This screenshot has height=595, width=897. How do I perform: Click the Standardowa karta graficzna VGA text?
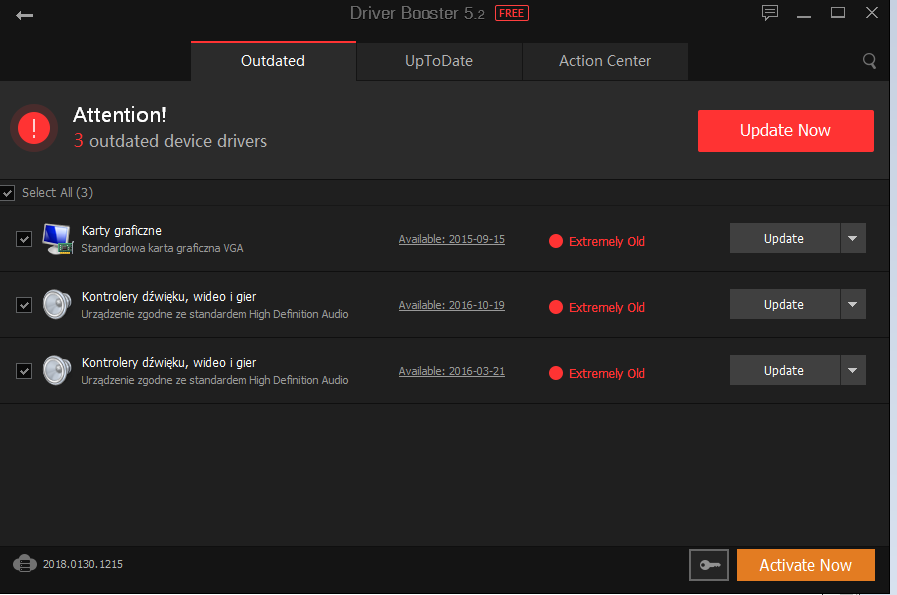point(162,248)
